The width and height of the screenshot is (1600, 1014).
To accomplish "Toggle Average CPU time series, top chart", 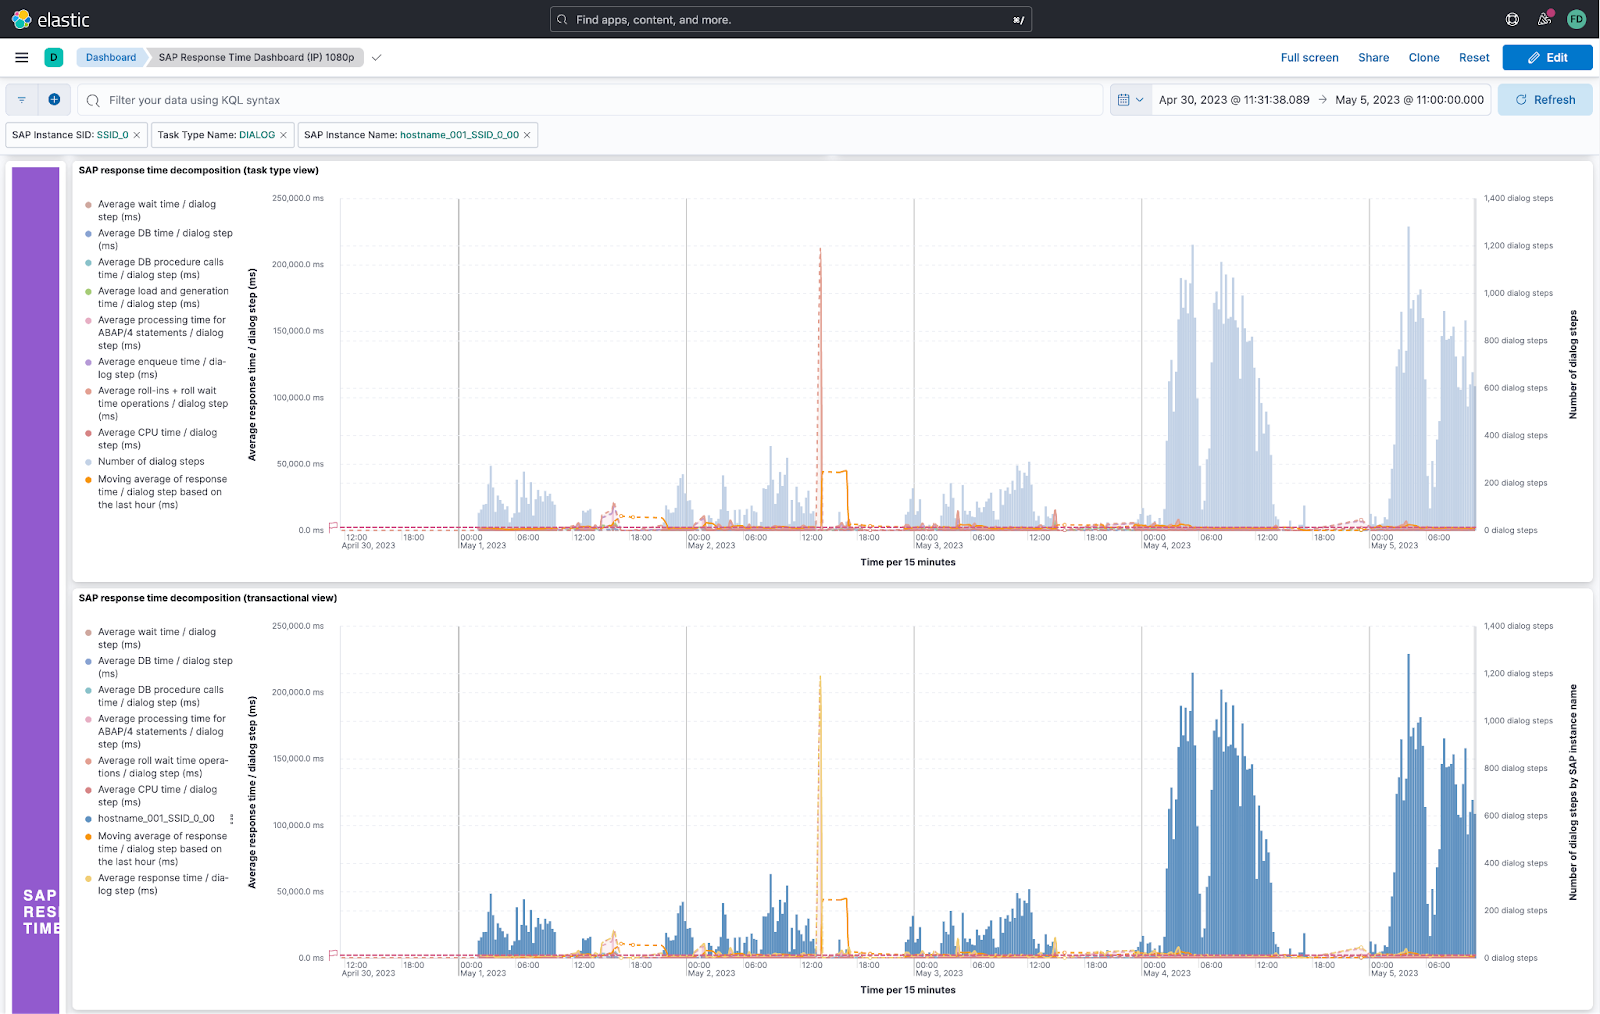I will tap(157, 439).
